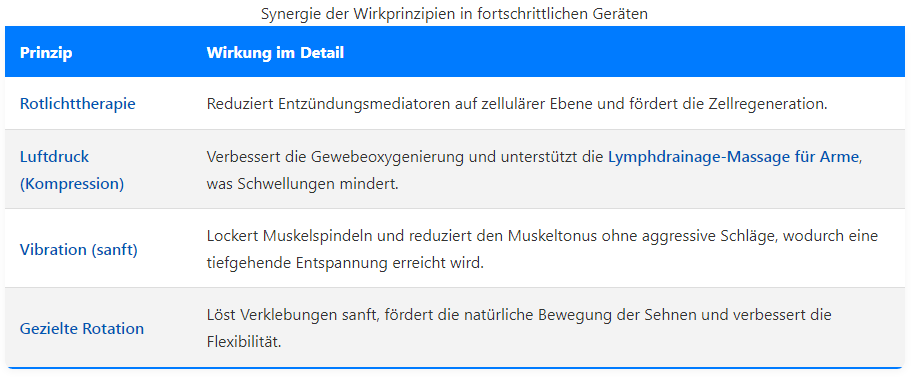The image size is (911, 377).
Task: Click the word Flexibilität in the last row
Action: [244, 342]
